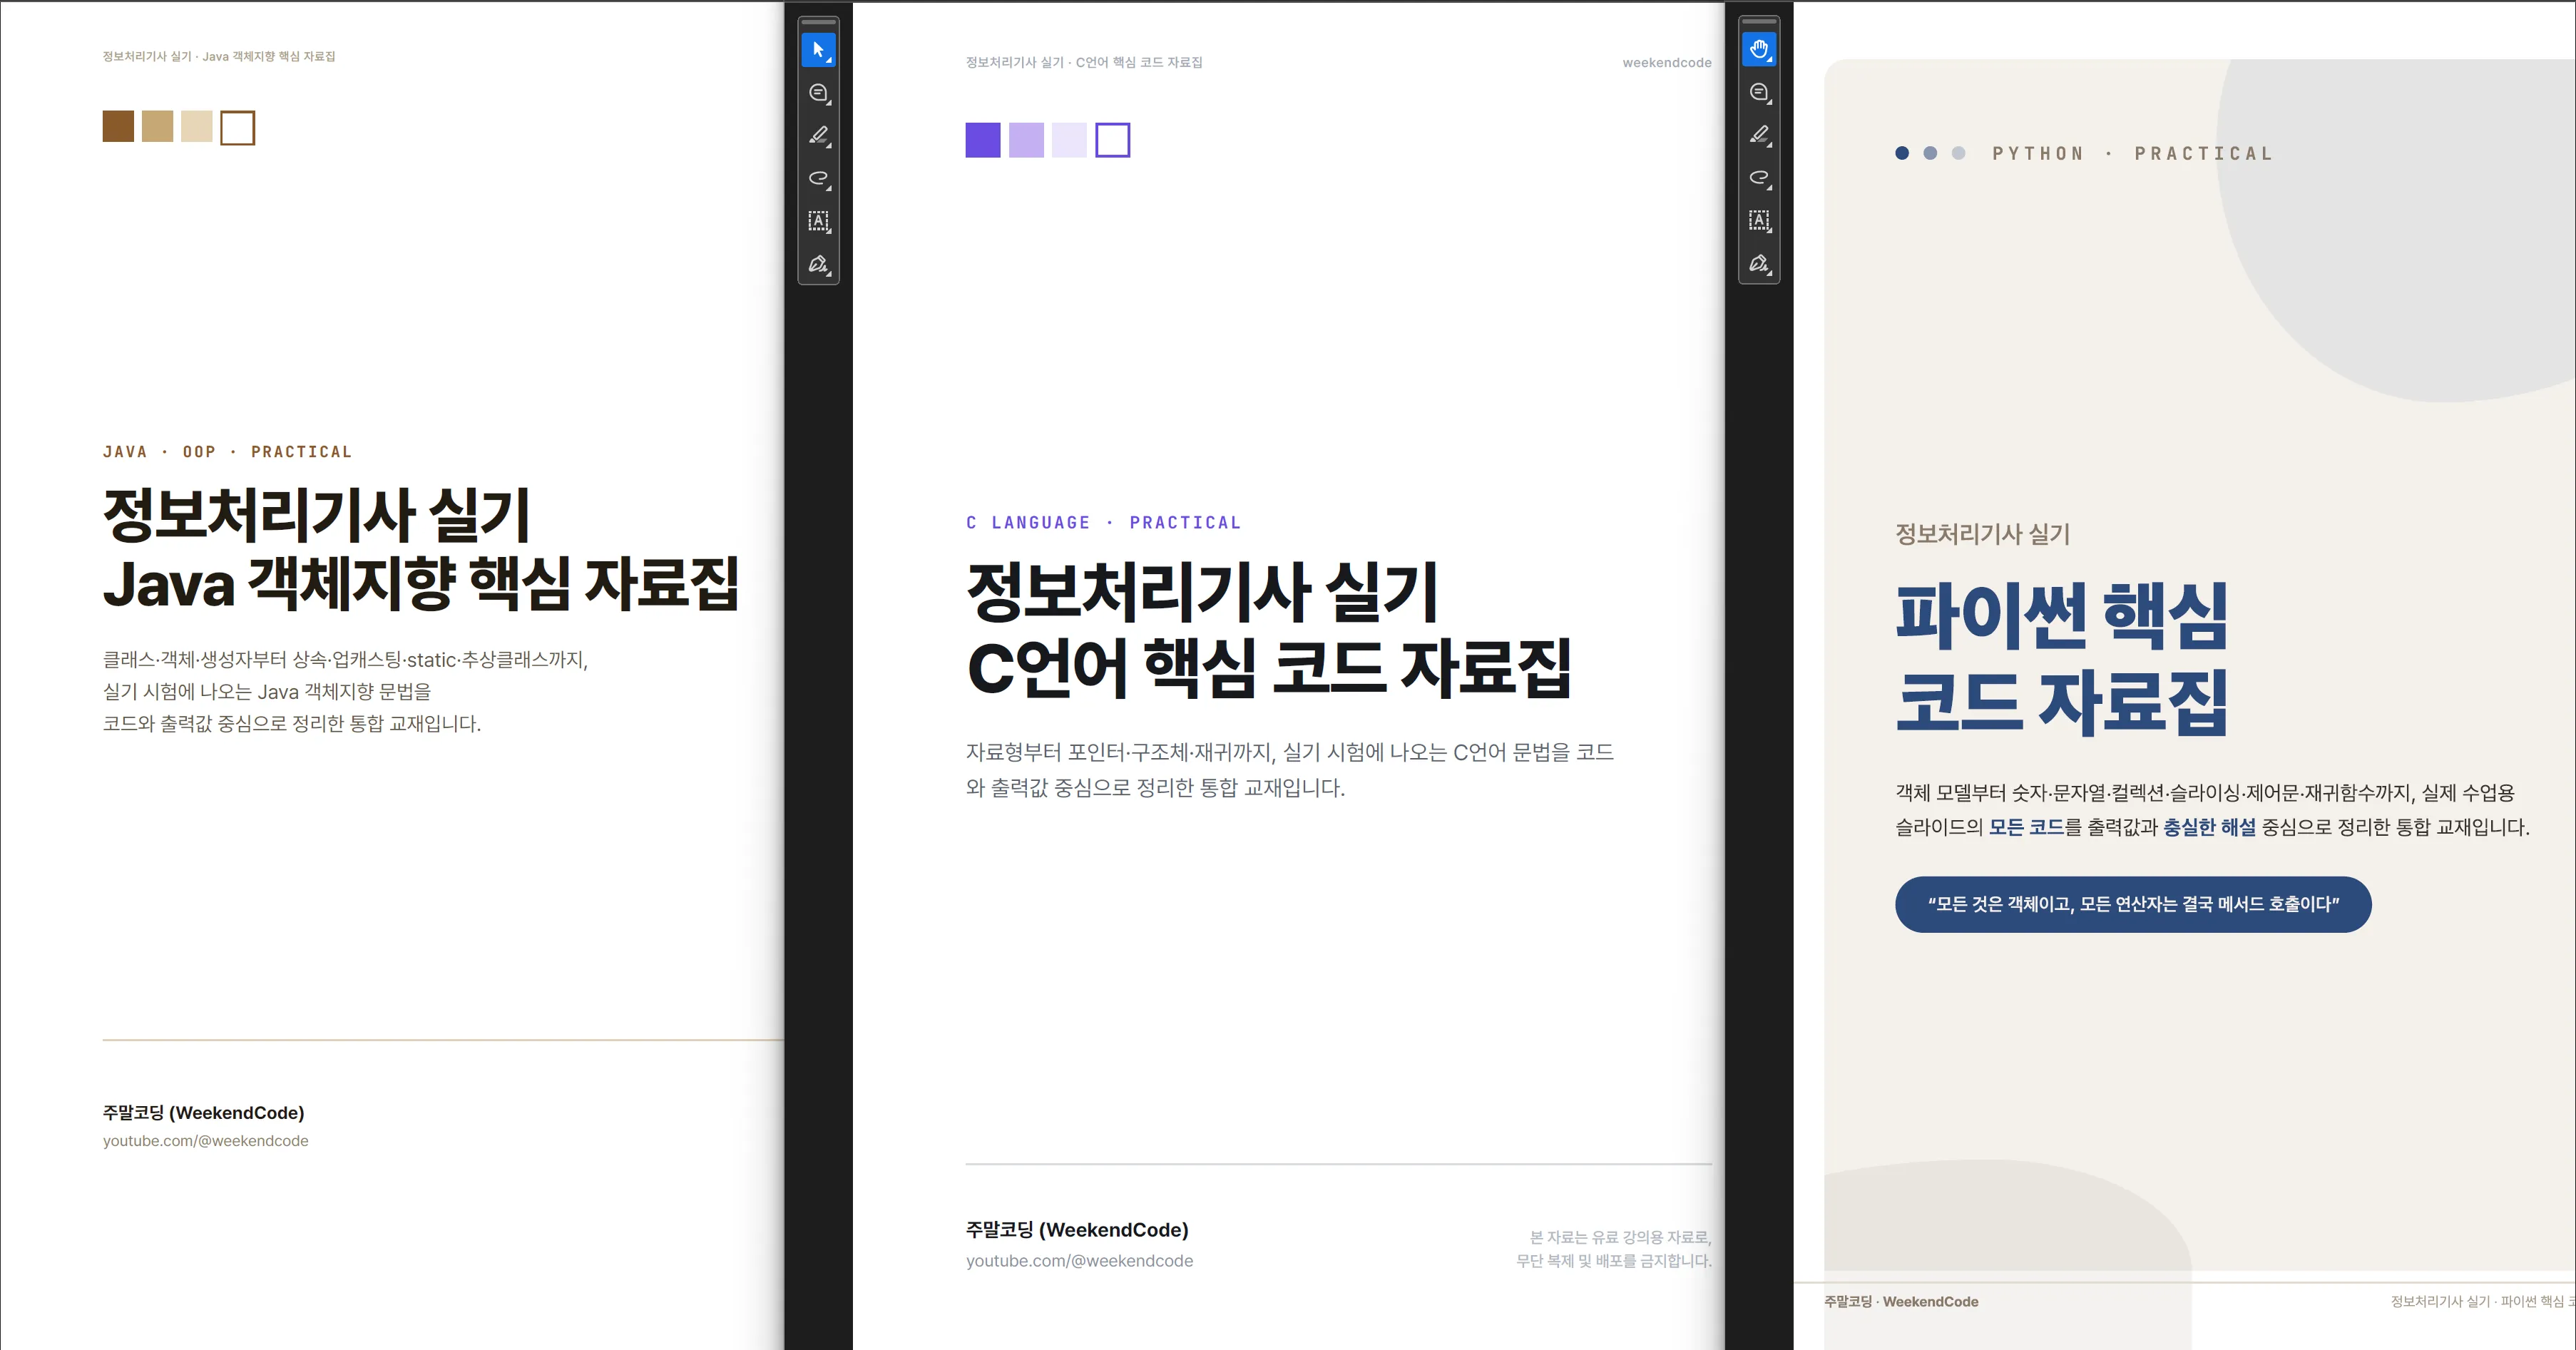The width and height of the screenshot is (2576, 1350).
Task: Grab the grip handle above the arrow tool
Action: (818, 22)
